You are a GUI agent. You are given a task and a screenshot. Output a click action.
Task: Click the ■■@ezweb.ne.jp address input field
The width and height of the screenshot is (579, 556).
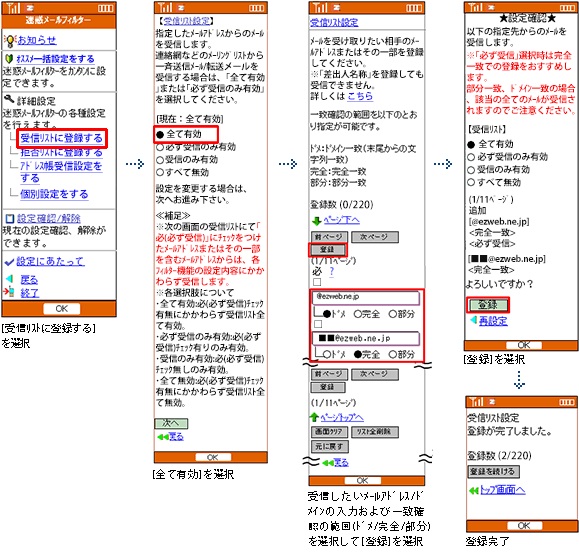click(x=366, y=338)
